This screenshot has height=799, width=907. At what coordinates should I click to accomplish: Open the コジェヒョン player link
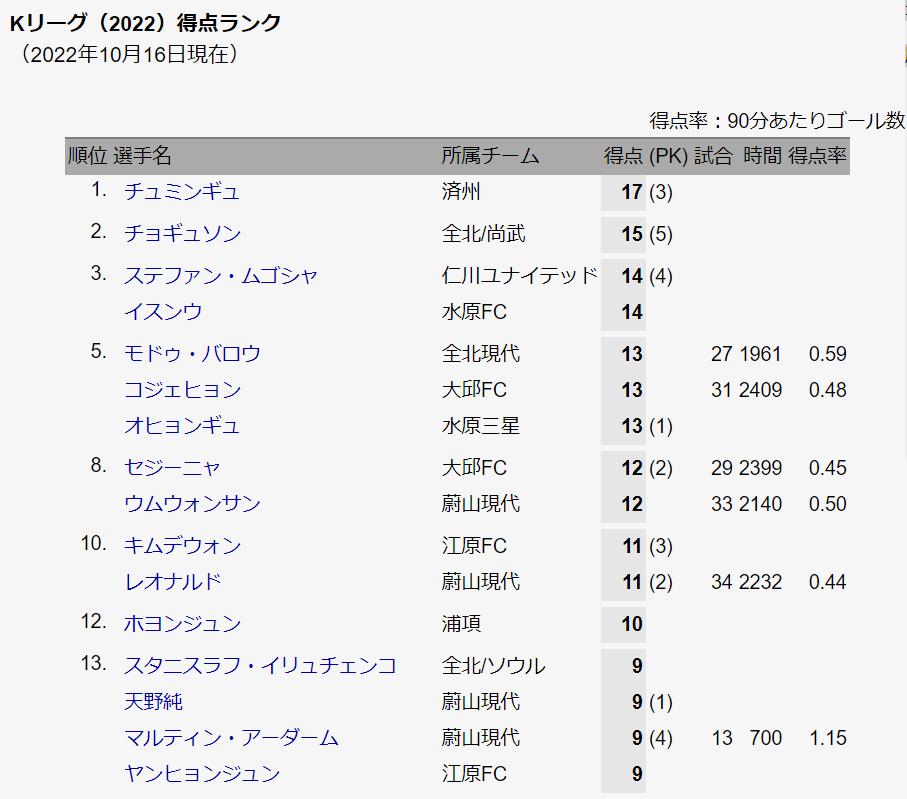click(x=182, y=390)
